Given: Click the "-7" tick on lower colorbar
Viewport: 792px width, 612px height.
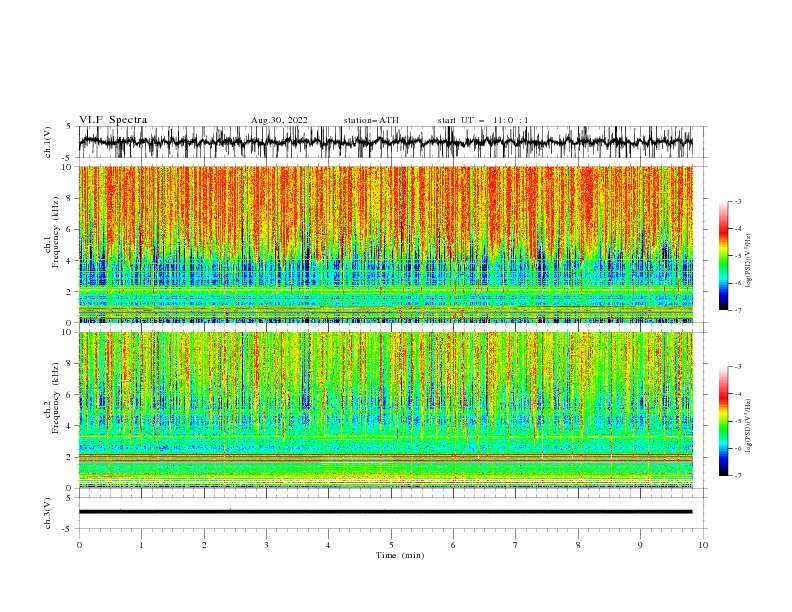Looking at the screenshot, I should point(737,476).
